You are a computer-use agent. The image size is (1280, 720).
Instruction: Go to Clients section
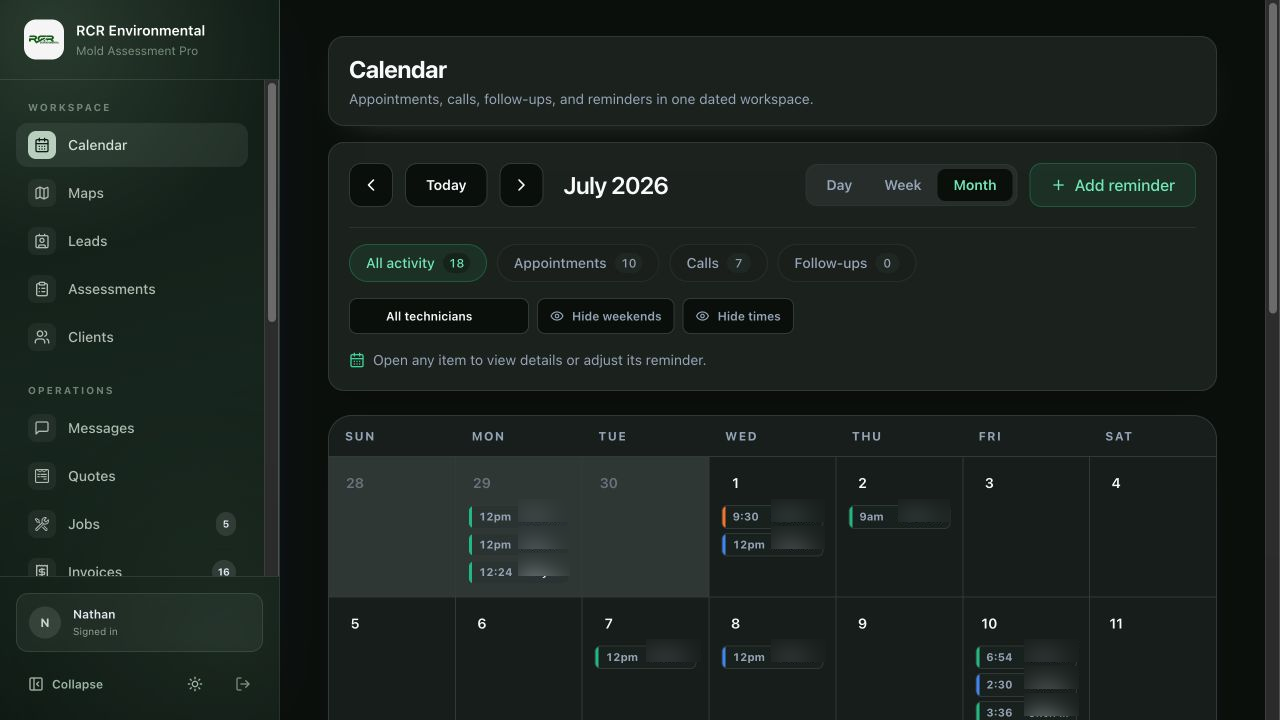point(132,337)
